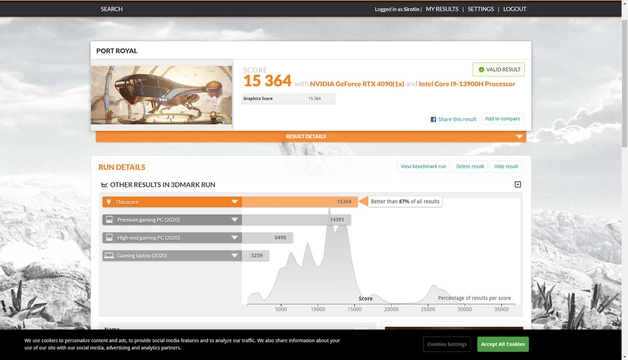Expand the This score dropdown arrow

coord(235,202)
